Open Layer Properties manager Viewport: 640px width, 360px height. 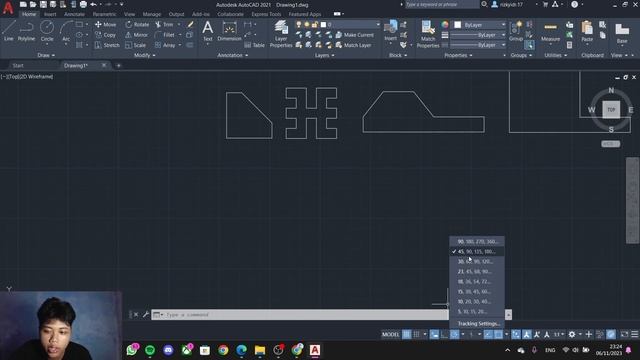[x=281, y=34]
